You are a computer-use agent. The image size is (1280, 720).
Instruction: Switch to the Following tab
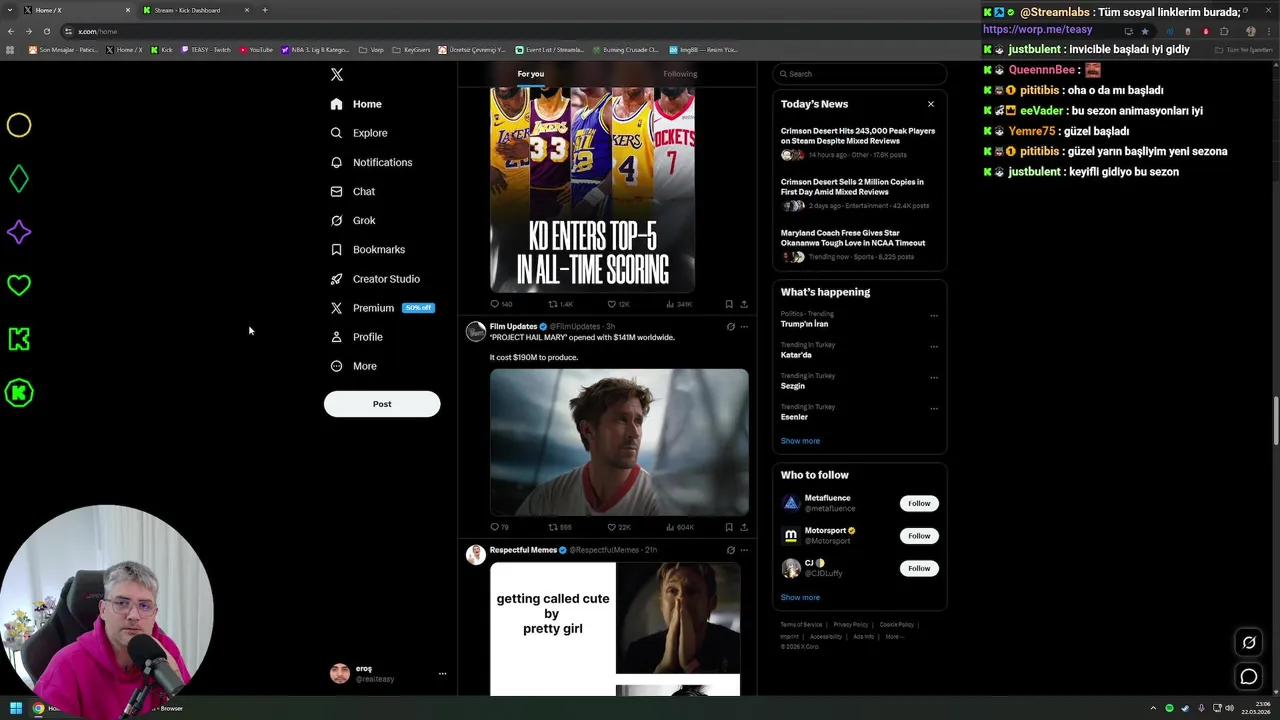pyautogui.click(x=680, y=74)
